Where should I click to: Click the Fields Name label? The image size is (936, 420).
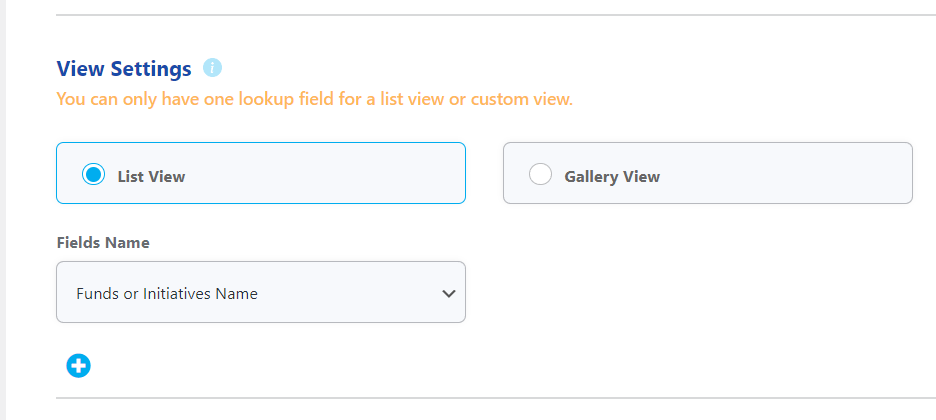point(103,243)
